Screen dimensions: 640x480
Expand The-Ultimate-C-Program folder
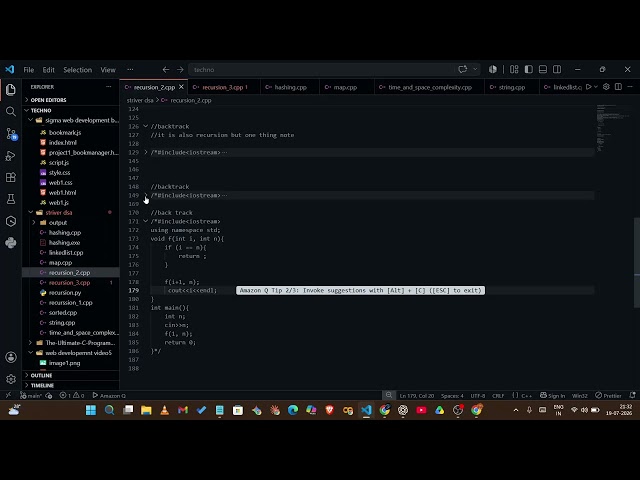pyautogui.click(x=71, y=343)
